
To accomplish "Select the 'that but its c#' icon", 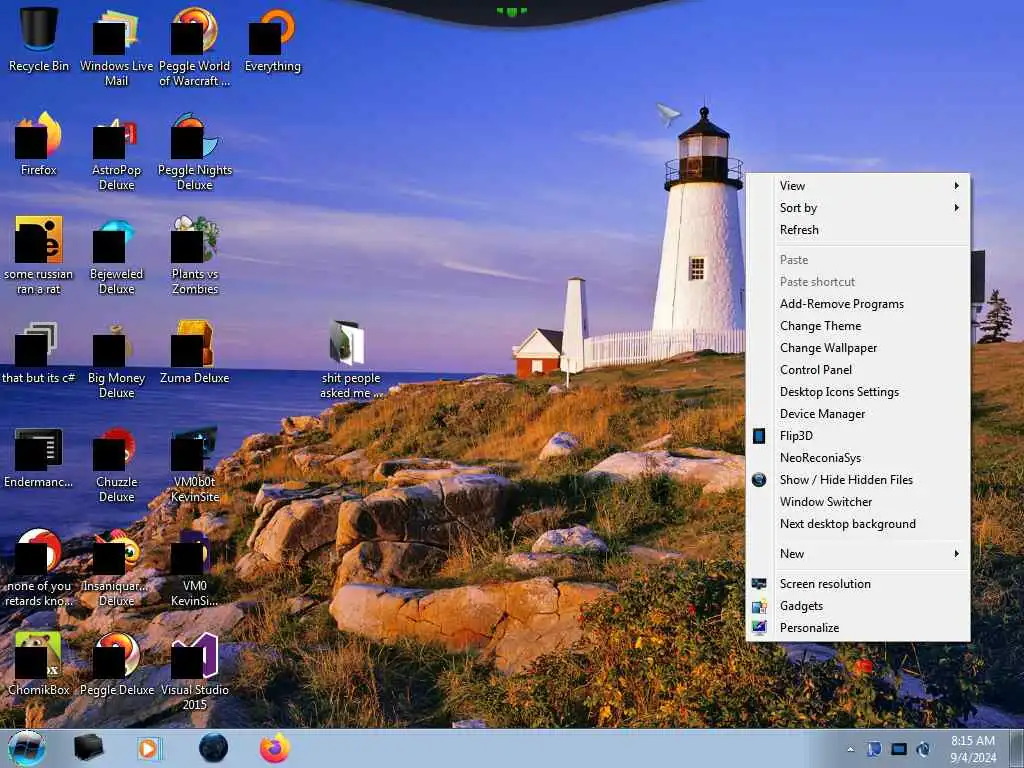I will coord(39,351).
